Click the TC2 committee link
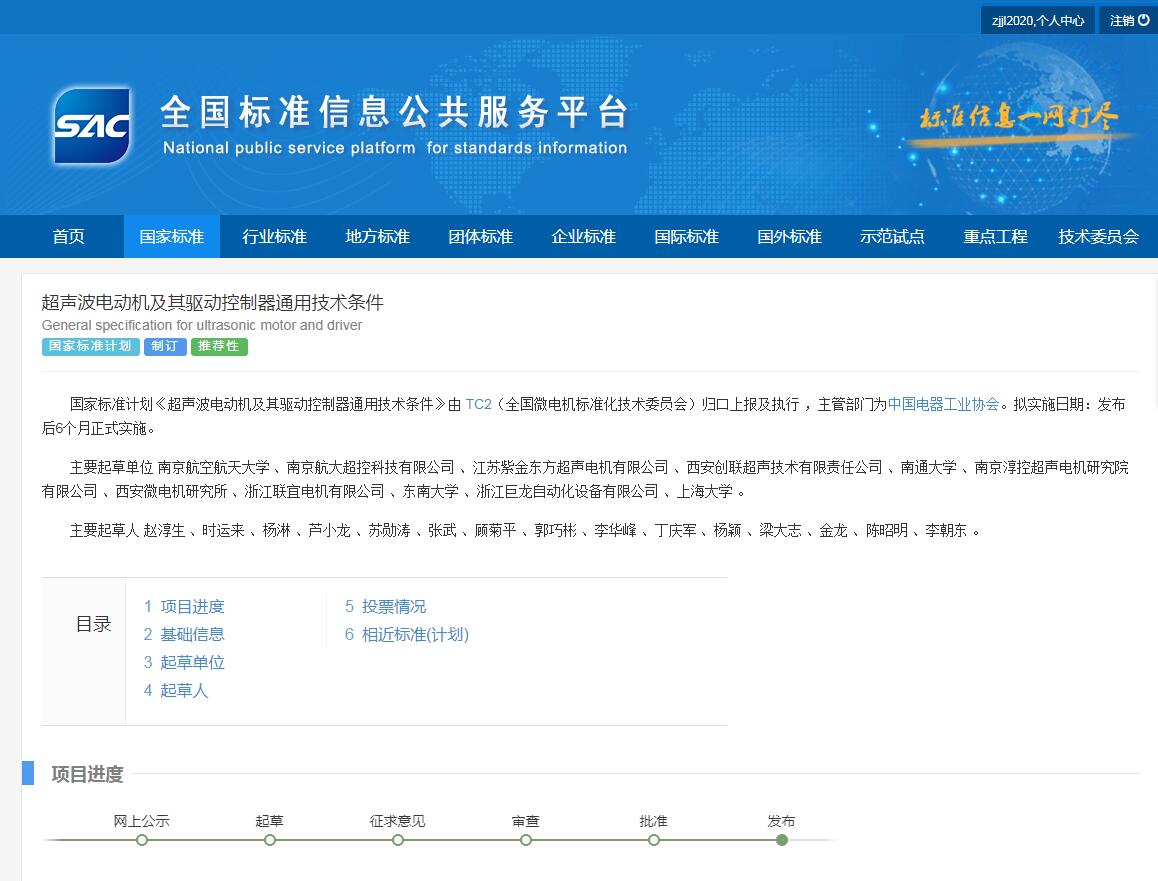1158x881 pixels. (479, 404)
